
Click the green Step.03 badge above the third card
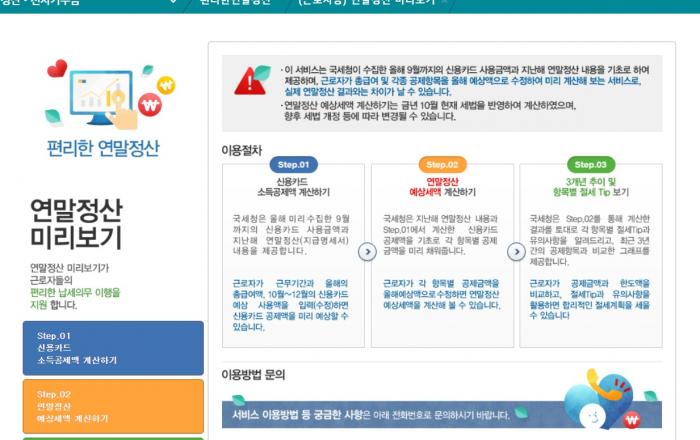(590, 164)
